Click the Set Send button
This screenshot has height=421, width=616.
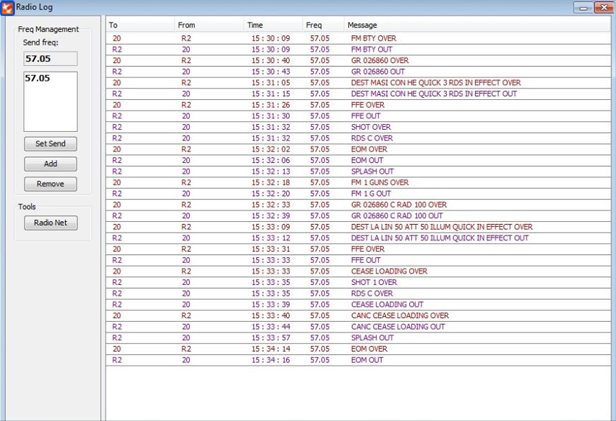[x=50, y=144]
